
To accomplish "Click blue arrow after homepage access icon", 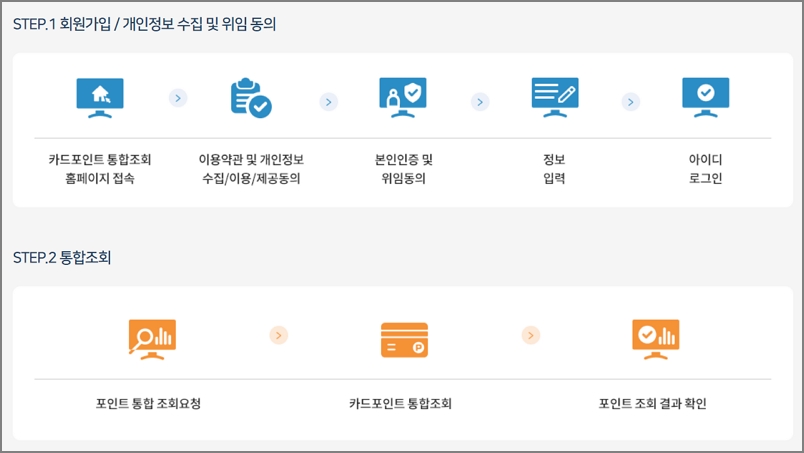I will (178, 98).
